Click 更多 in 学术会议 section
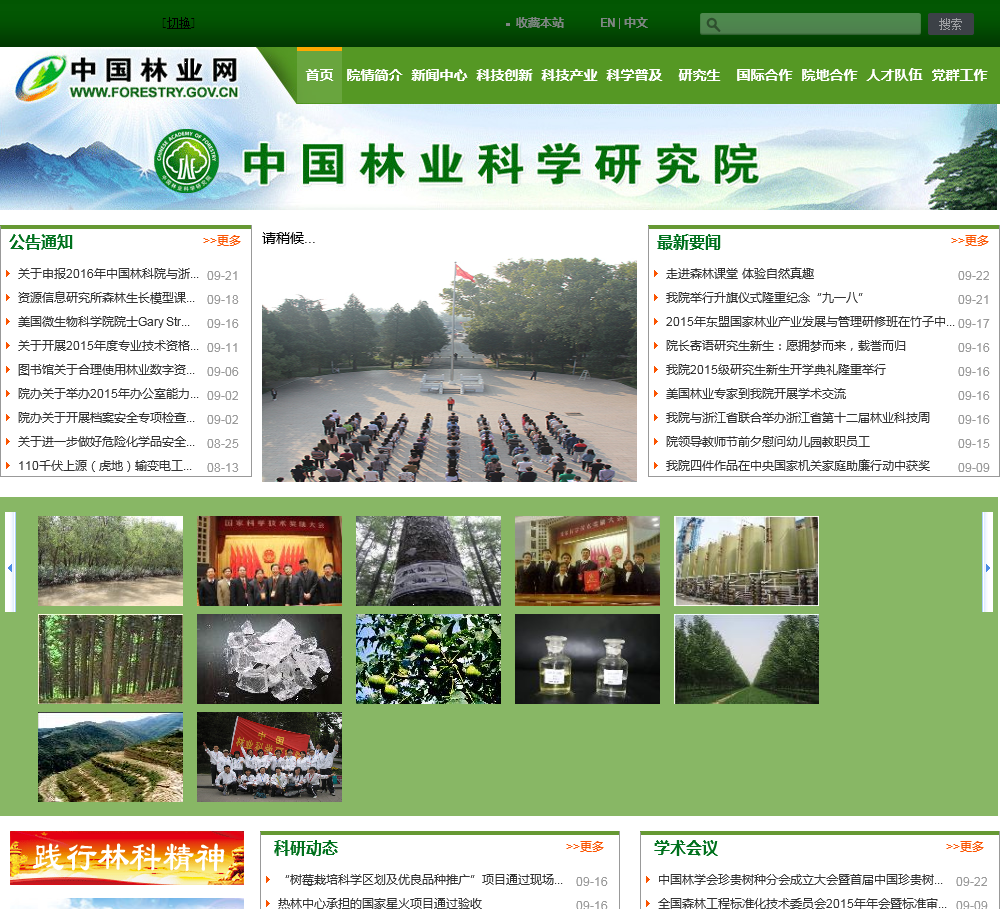This screenshot has width=1000, height=909. point(965,846)
